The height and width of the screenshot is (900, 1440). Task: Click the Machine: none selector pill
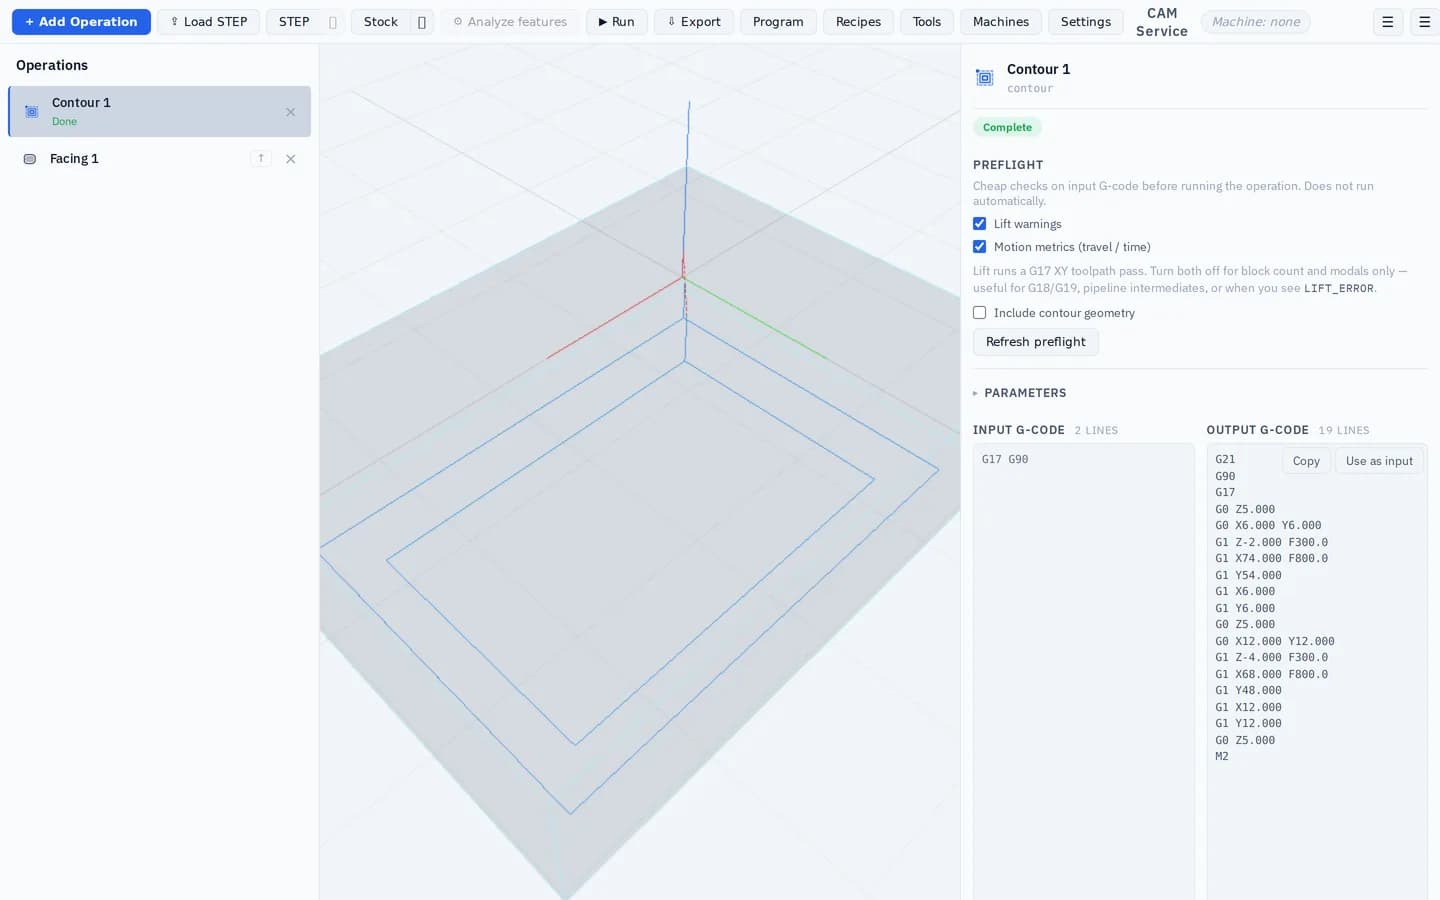(1256, 22)
